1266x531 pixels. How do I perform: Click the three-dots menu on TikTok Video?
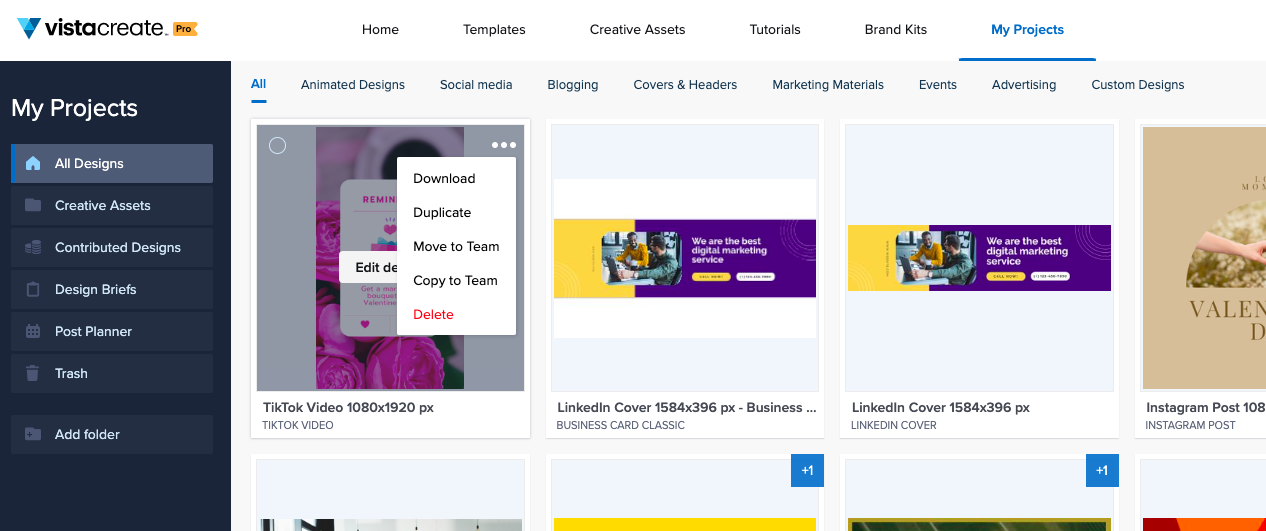point(504,145)
